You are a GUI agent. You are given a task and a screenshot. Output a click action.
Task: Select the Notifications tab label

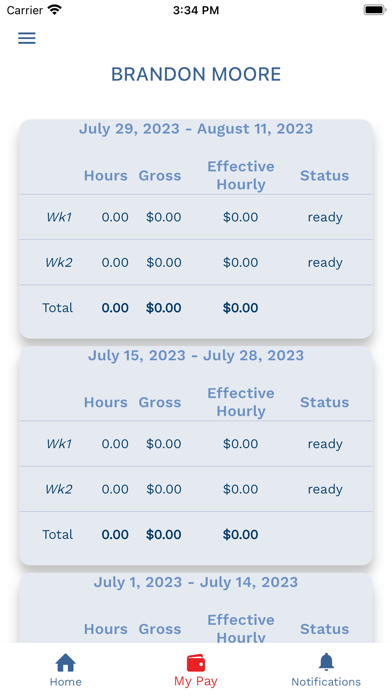[x=326, y=682]
